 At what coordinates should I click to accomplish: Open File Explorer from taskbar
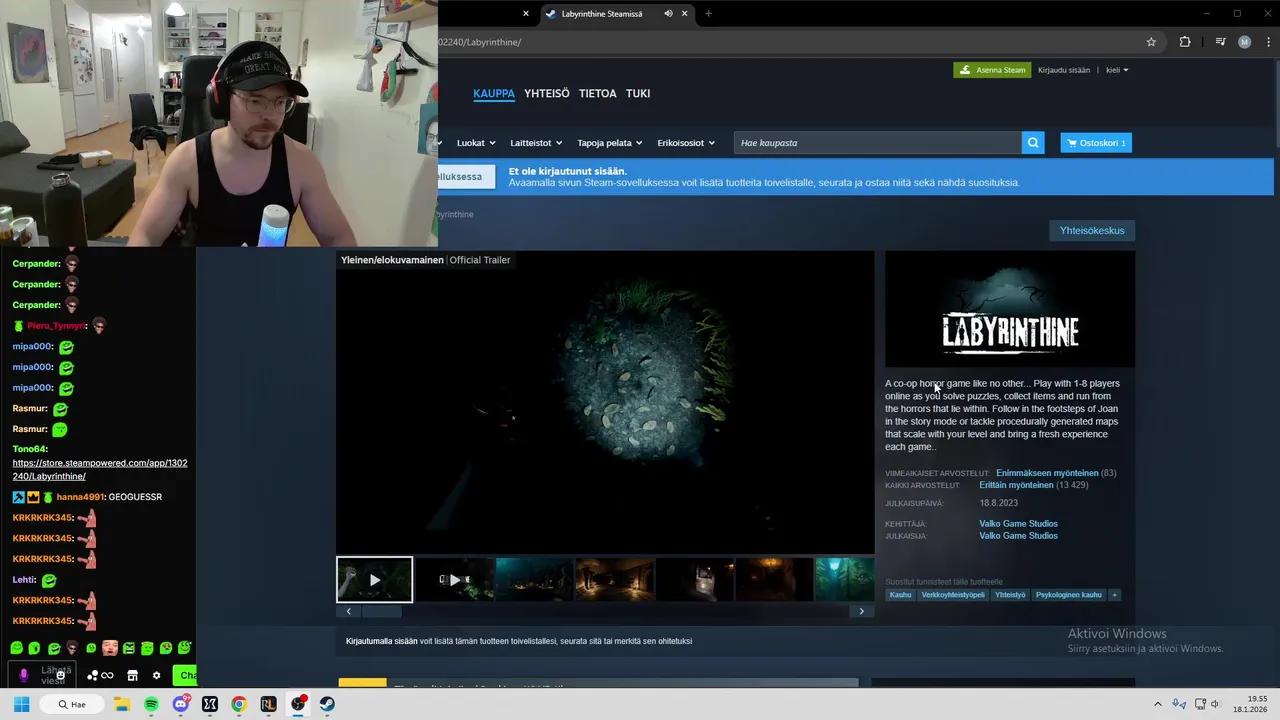pyautogui.click(x=122, y=704)
